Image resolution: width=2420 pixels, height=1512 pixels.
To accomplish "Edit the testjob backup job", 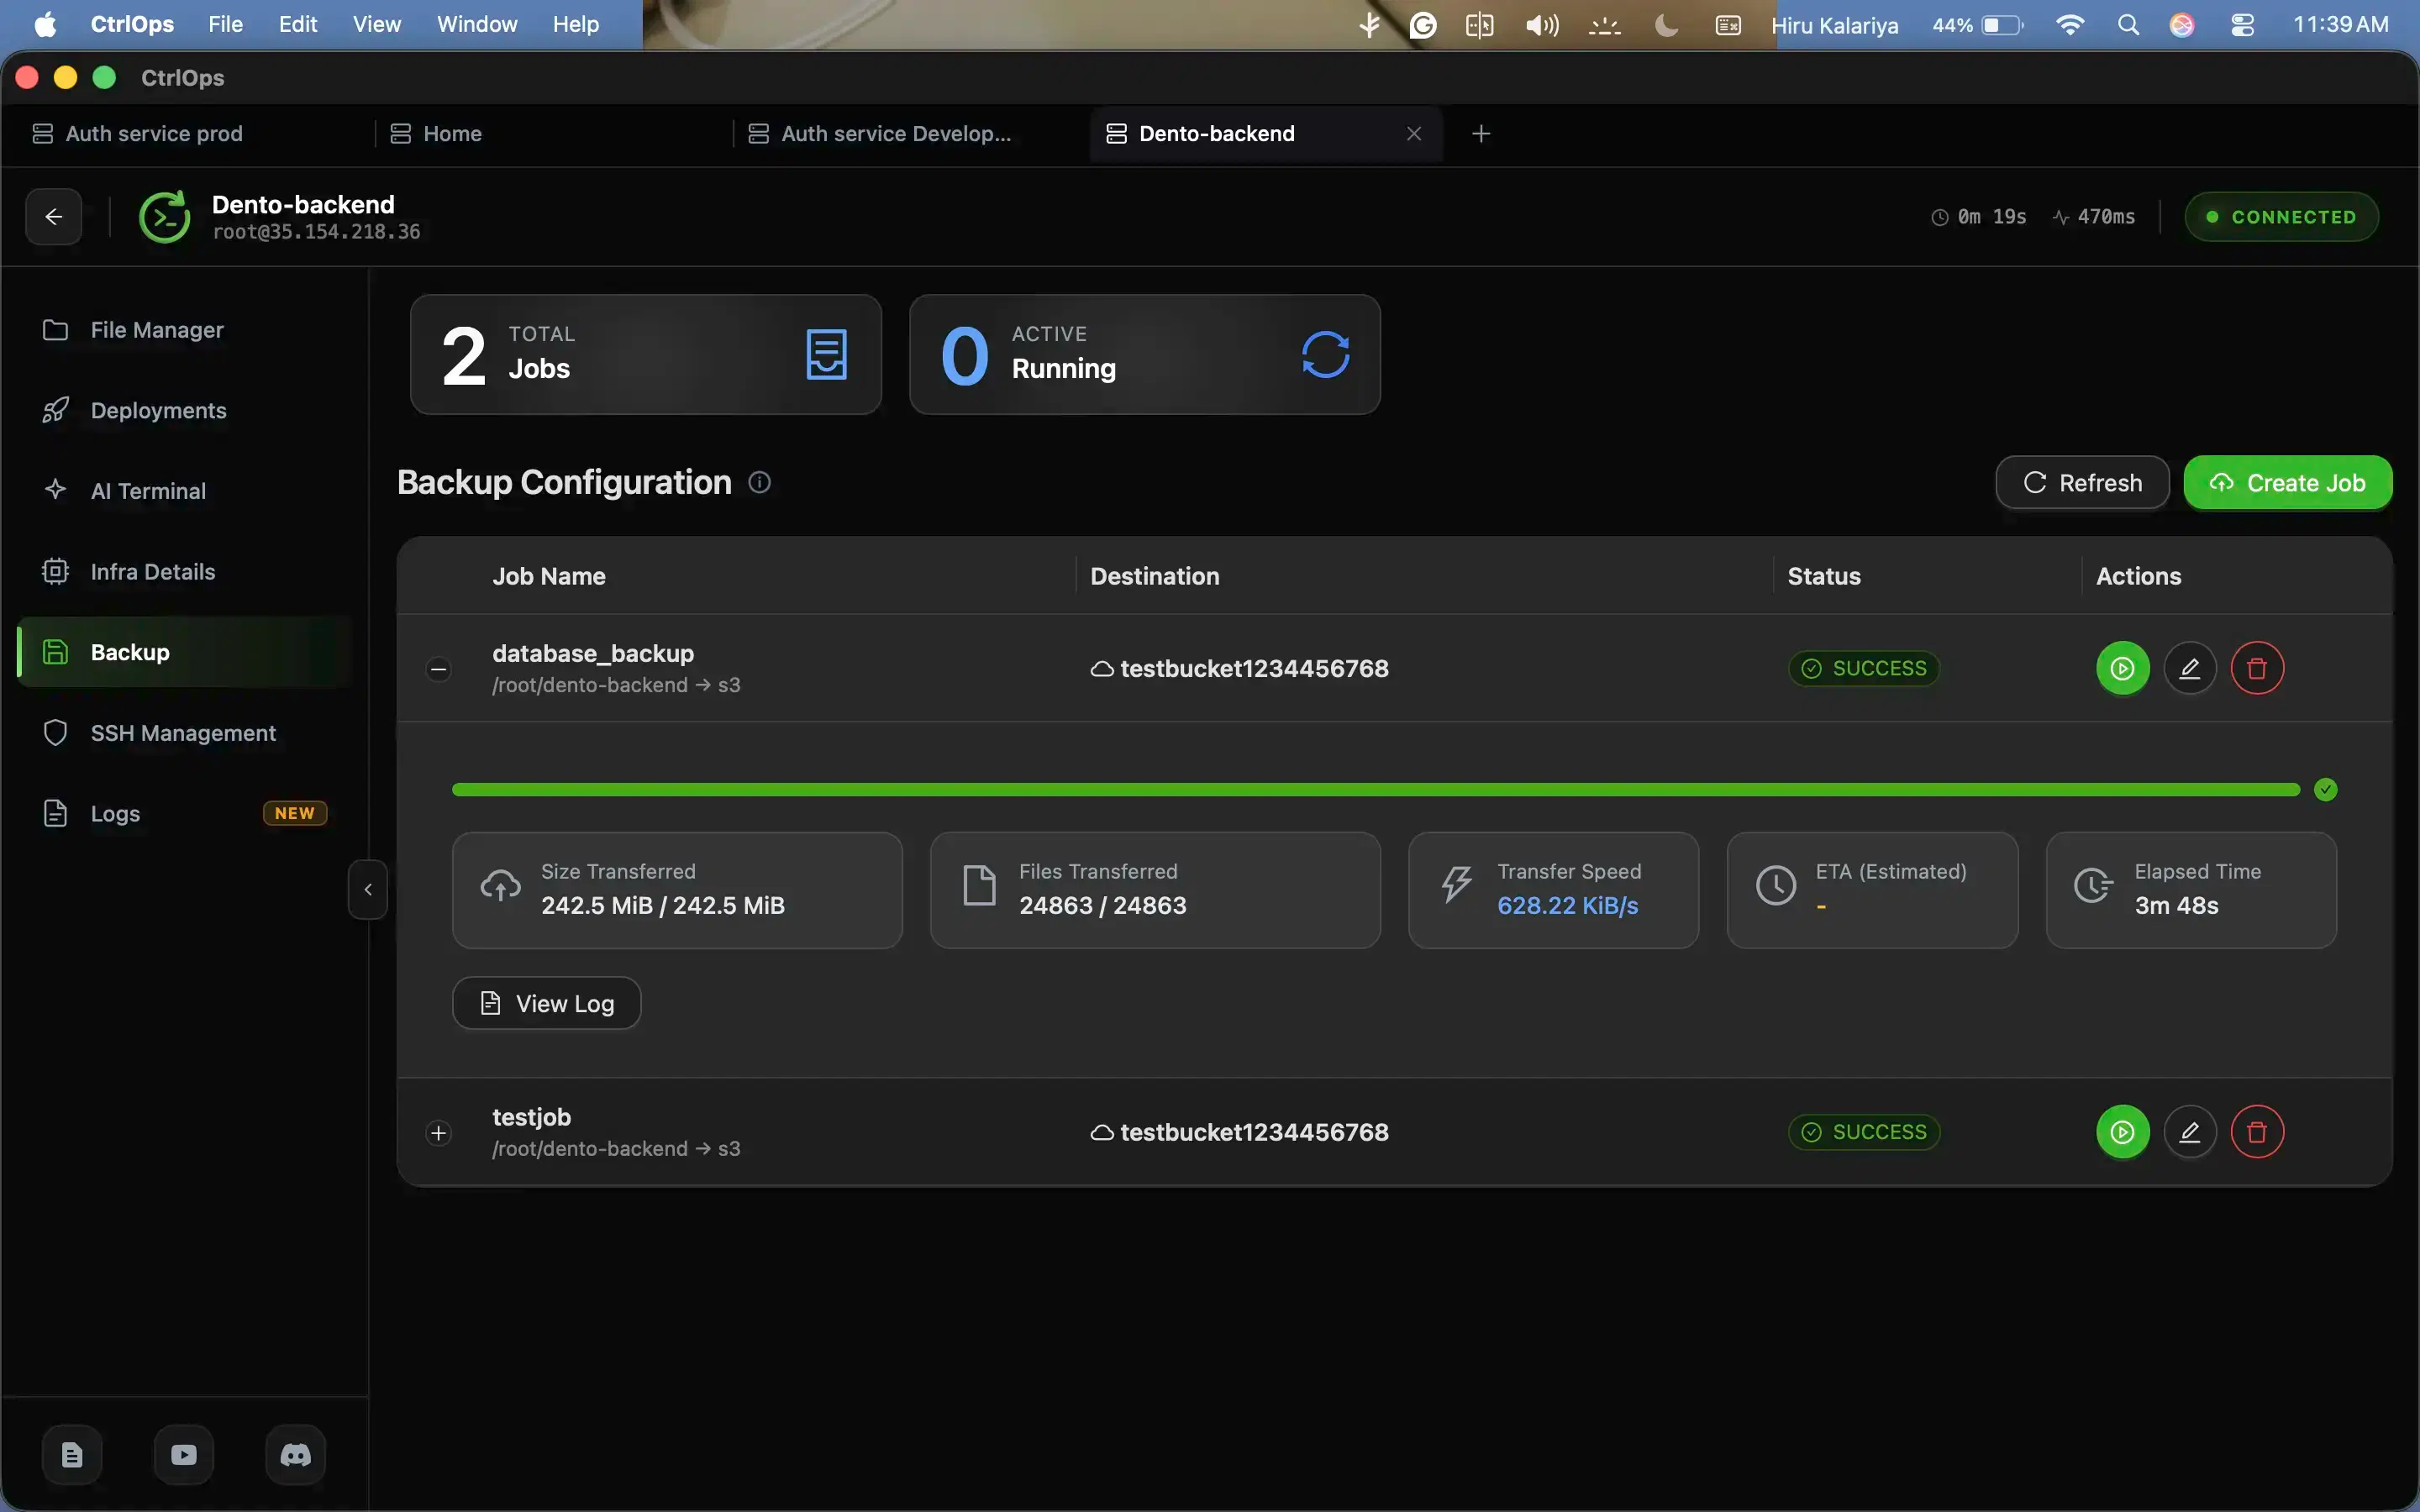I will pyautogui.click(x=2189, y=1132).
